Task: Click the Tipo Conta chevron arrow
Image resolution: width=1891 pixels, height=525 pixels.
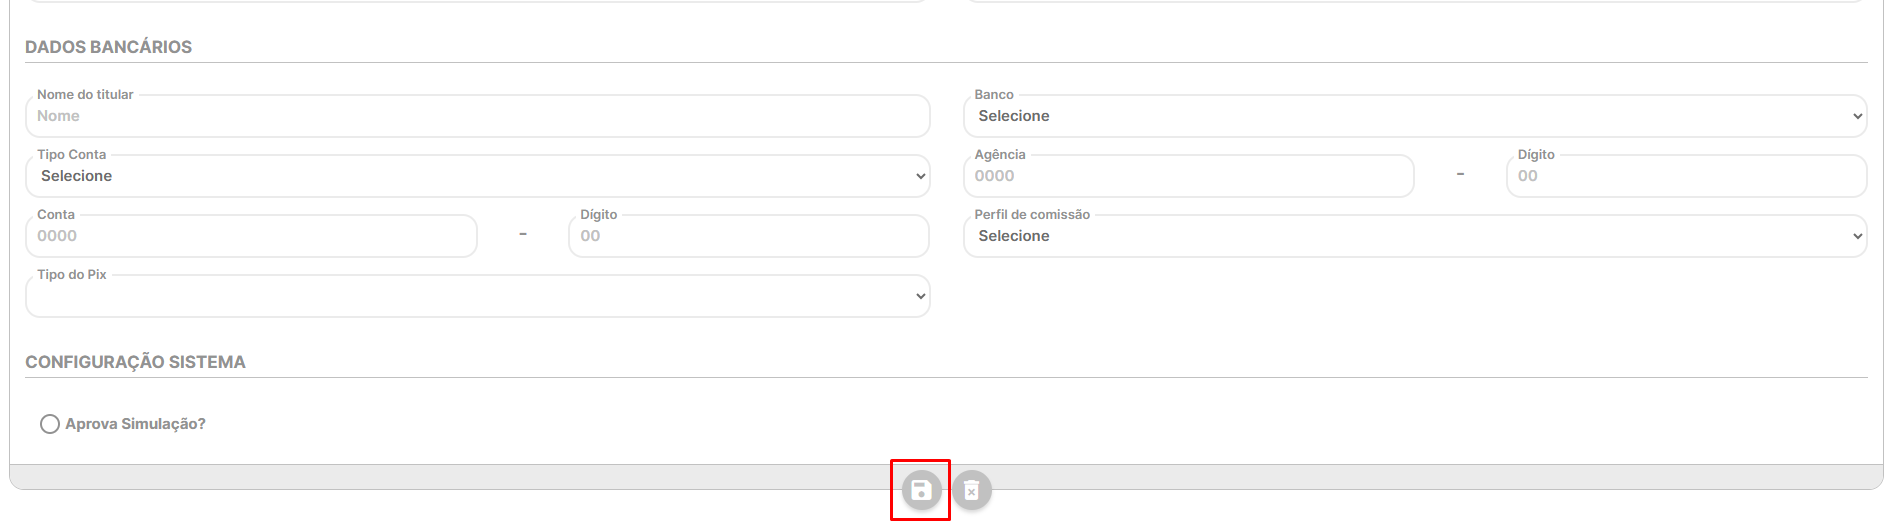Action: (x=920, y=176)
